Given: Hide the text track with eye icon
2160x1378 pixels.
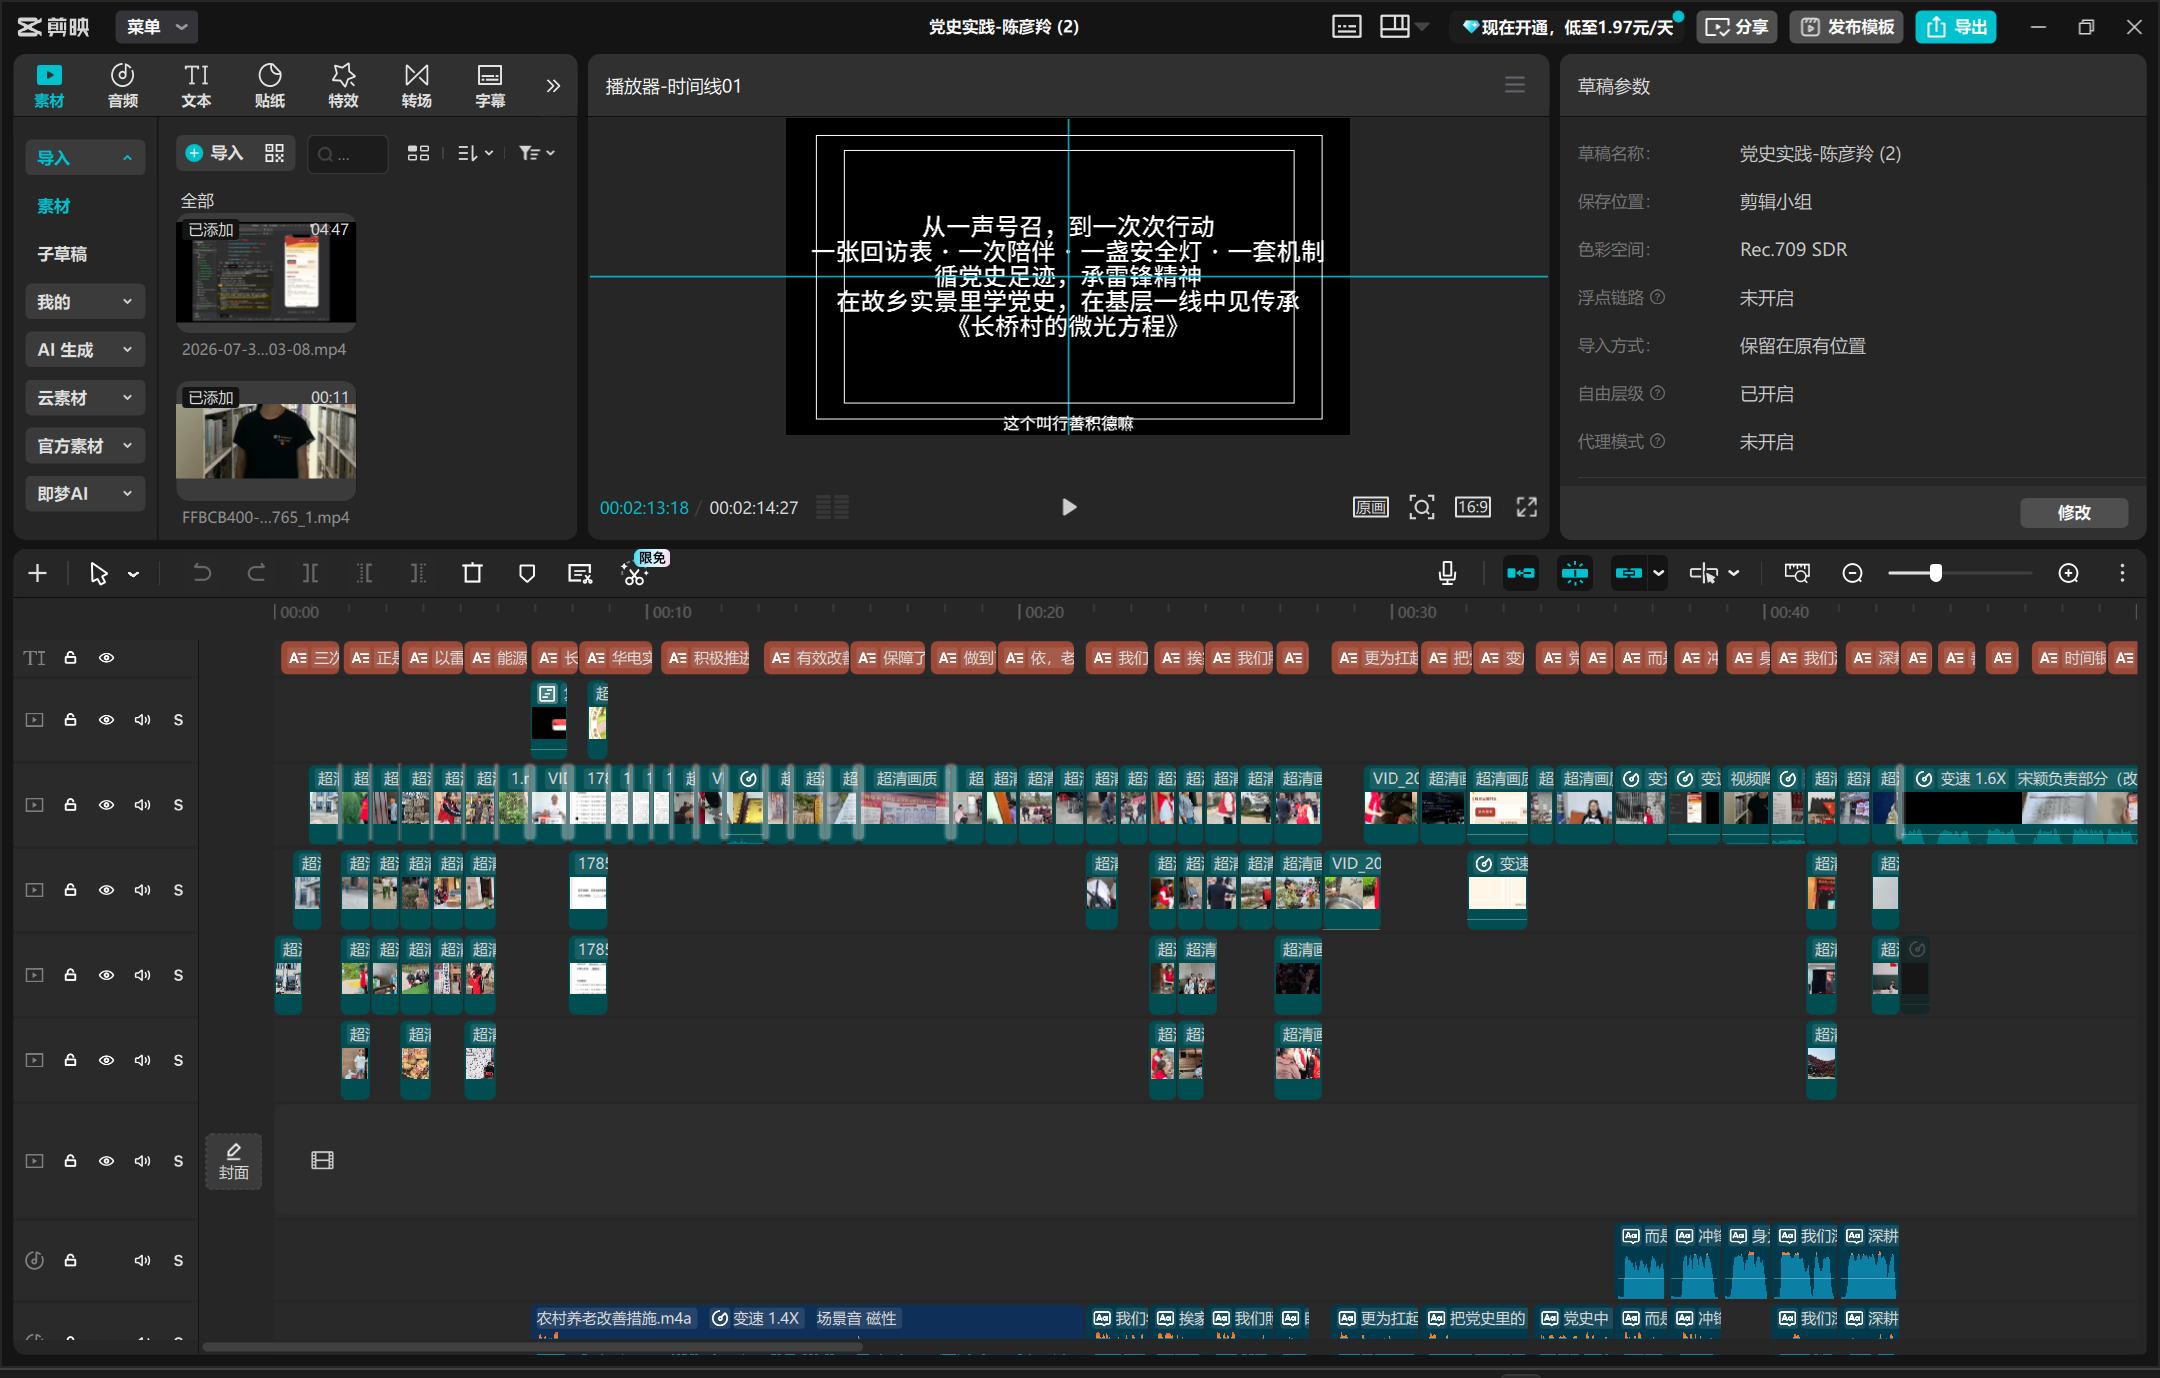Looking at the screenshot, I should point(106,658).
